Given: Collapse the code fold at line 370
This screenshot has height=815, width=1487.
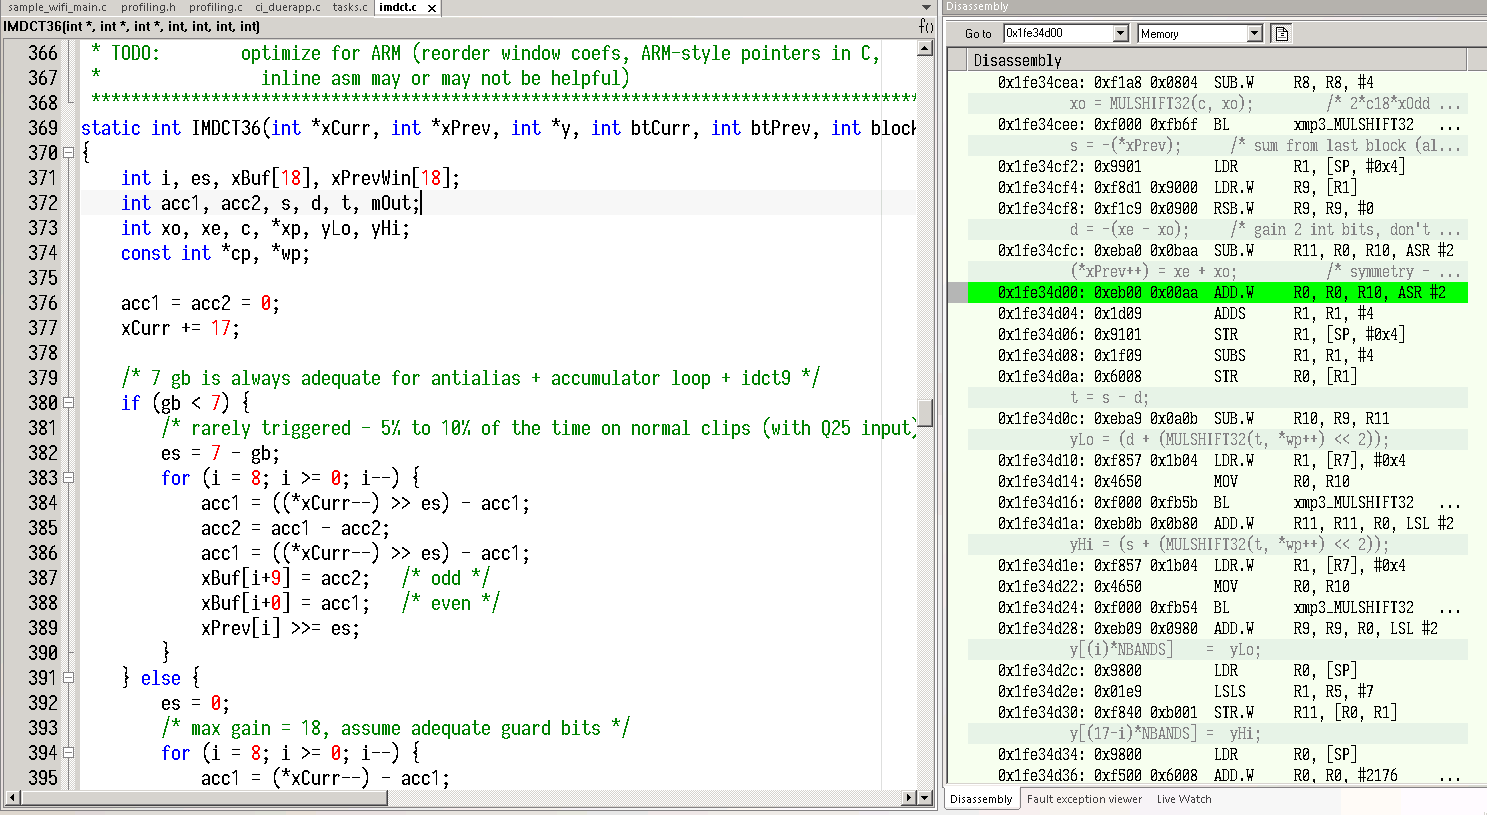Looking at the screenshot, I should 69,153.
